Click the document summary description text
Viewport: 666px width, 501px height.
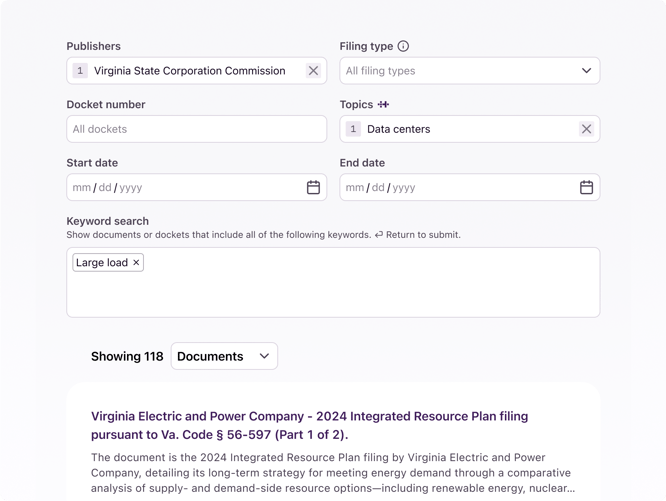330,473
